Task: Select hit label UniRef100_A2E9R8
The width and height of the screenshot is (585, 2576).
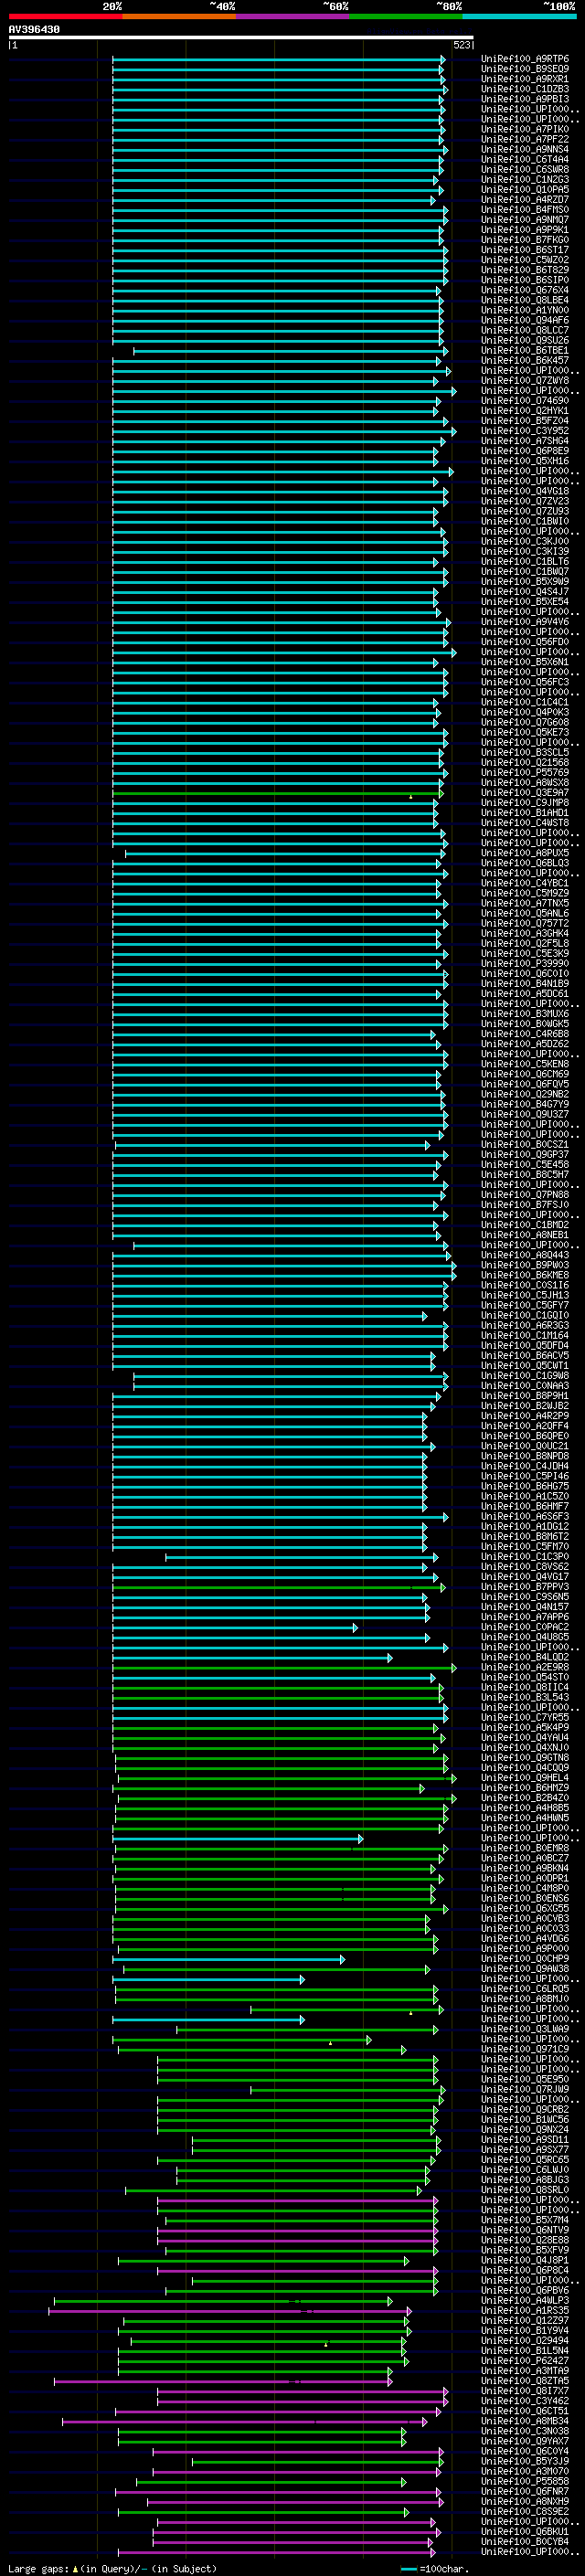Action: pyautogui.click(x=525, y=1666)
